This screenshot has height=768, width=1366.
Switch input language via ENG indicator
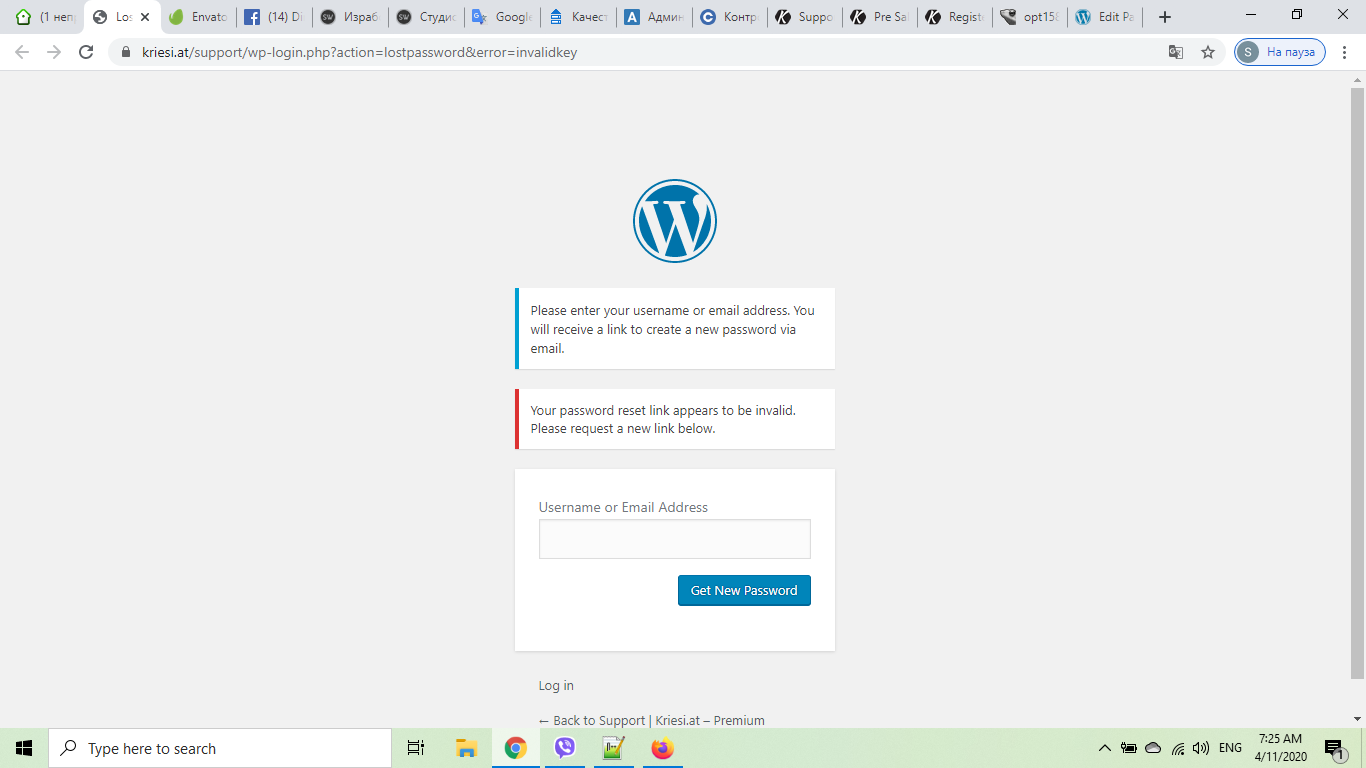(x=1230, y=748)
